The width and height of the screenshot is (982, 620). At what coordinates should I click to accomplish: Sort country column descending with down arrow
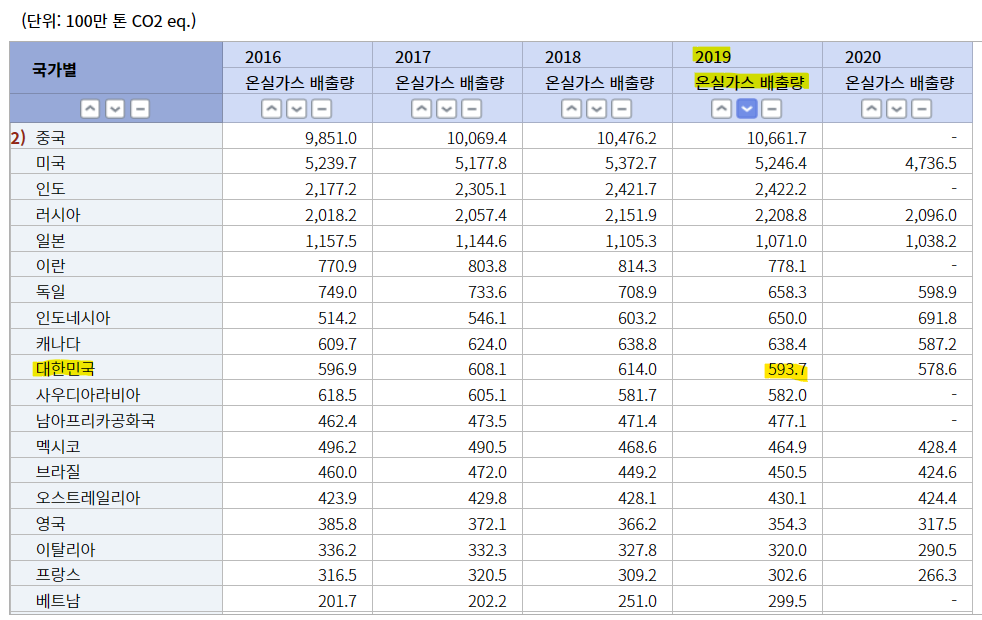click(x=115, y=109)
